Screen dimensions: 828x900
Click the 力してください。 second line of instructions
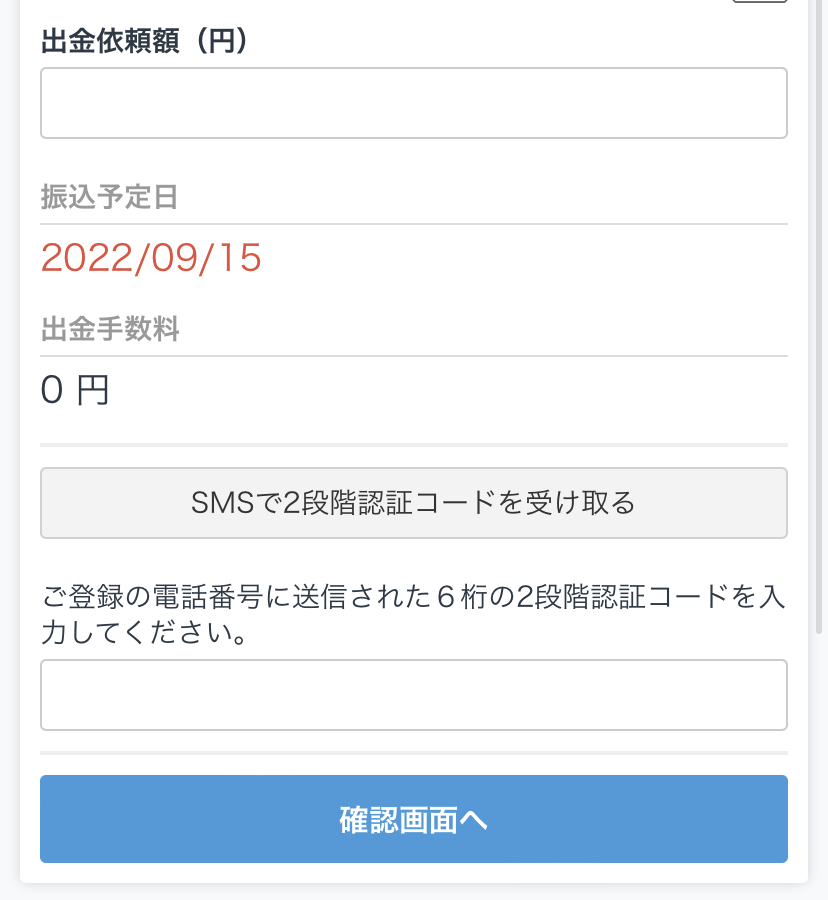coord(145,633)
